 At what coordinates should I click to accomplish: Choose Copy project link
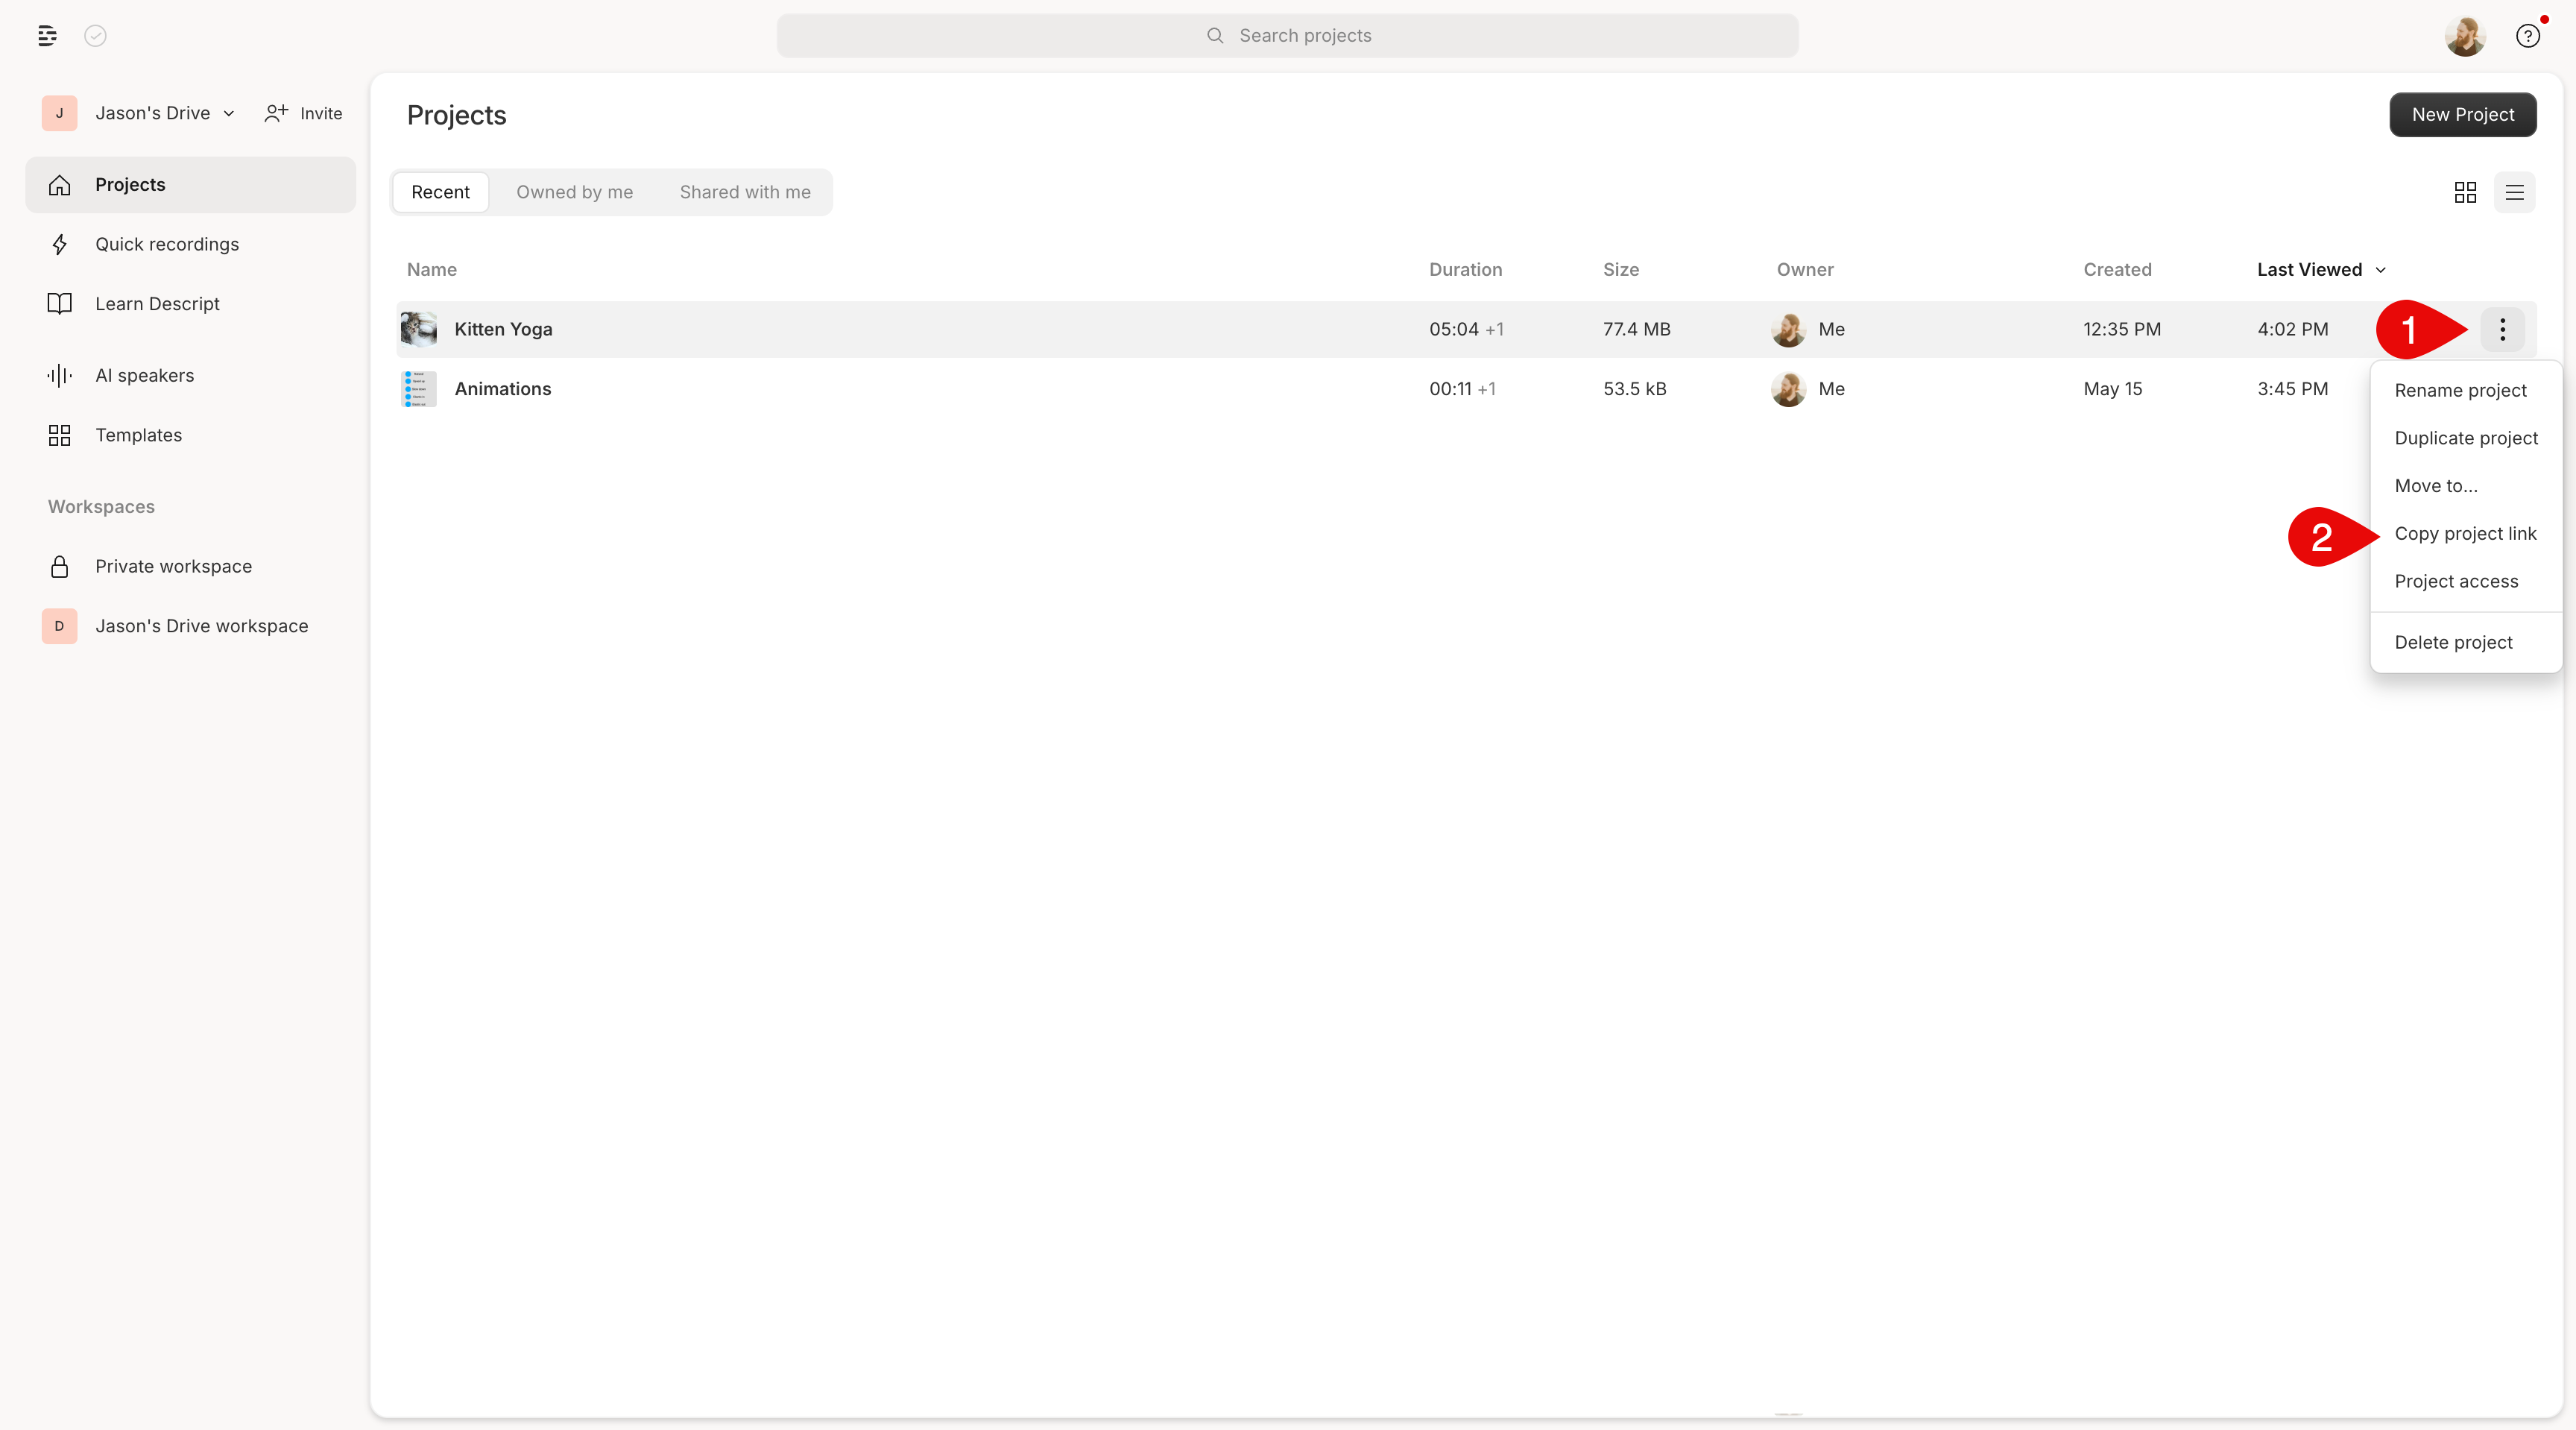2465,534
